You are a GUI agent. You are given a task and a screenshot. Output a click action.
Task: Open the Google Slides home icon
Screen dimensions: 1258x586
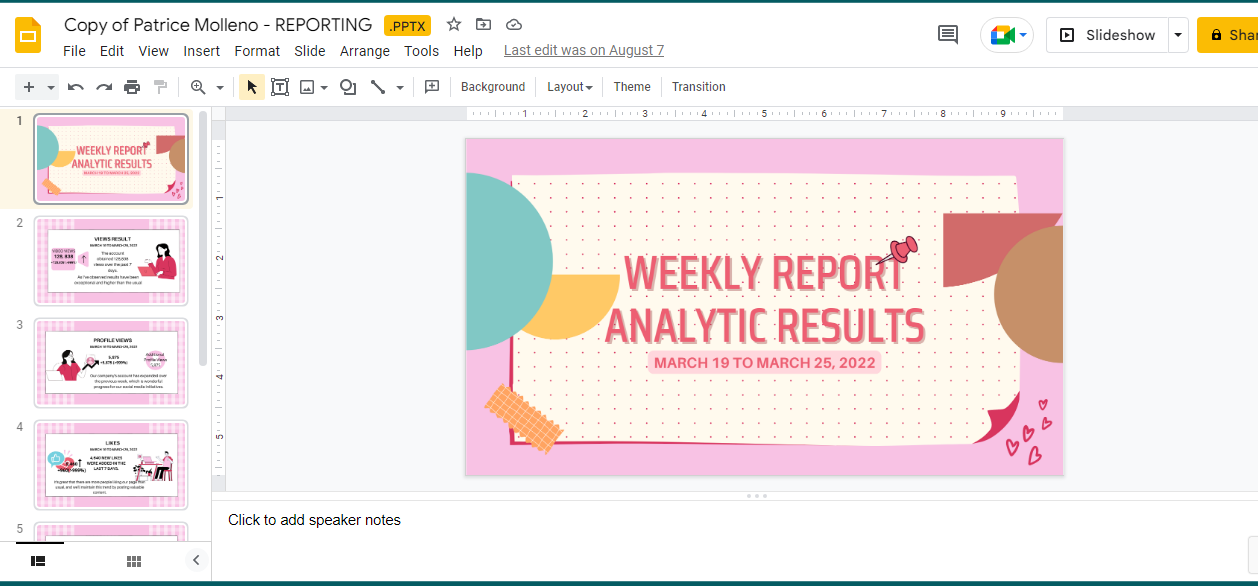[28, 35]
